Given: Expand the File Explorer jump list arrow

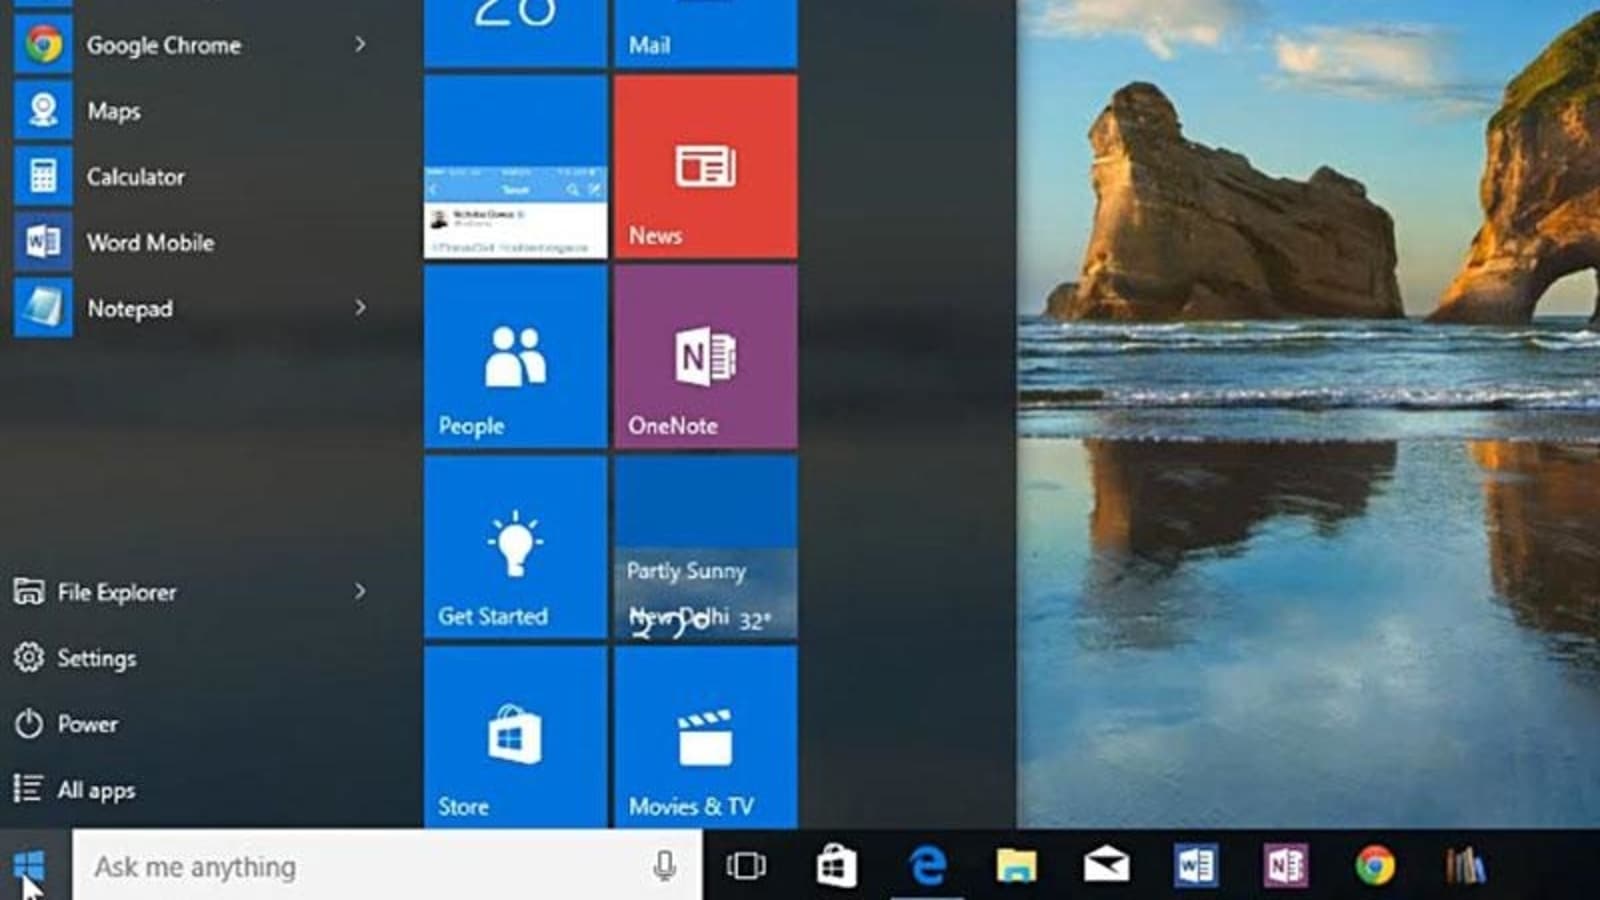Looking at the screenshot, I should (x=360, y=591).
